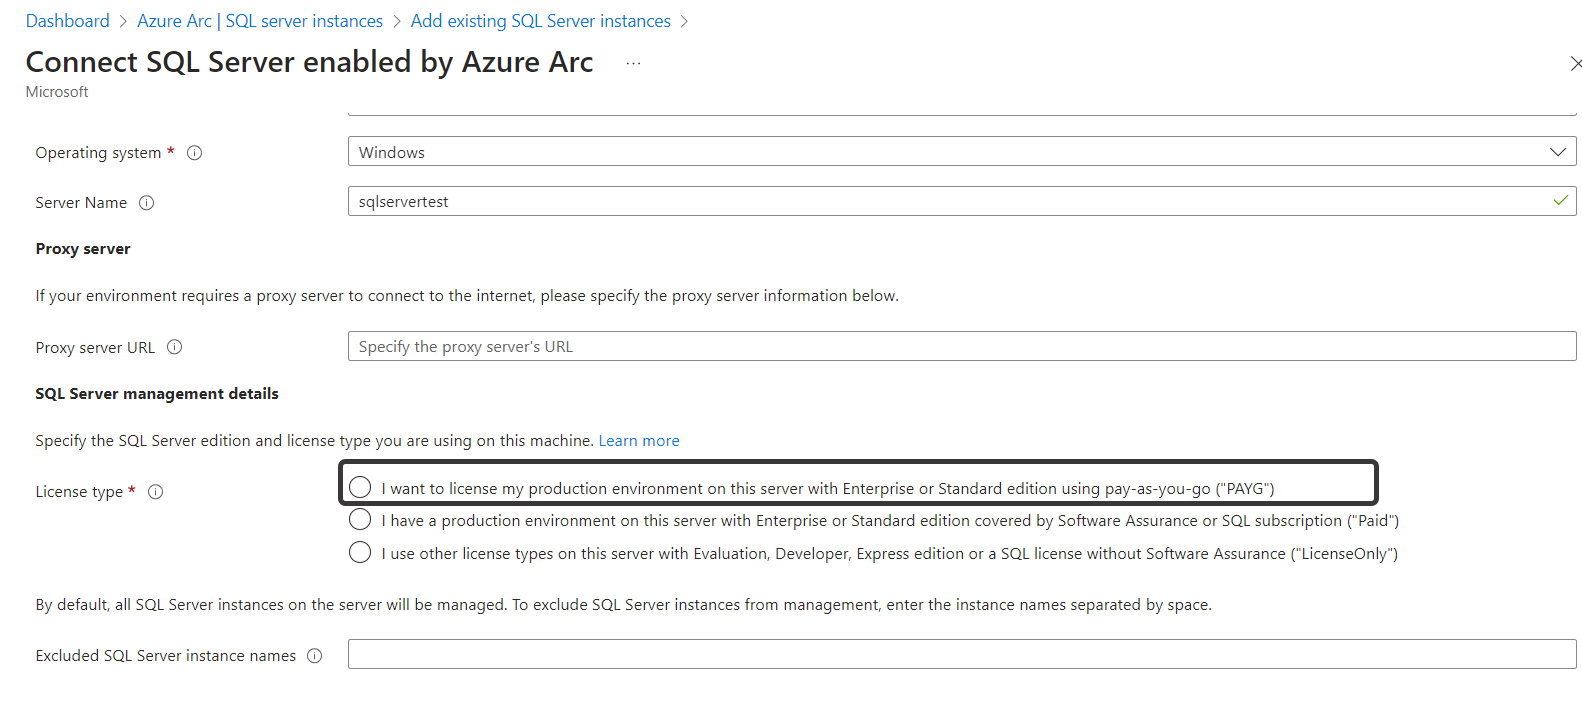The width and height of the screenshot is (1582, 704).
Task: Open the ellipsis more options menu
Action: click(x=633, y=63)
